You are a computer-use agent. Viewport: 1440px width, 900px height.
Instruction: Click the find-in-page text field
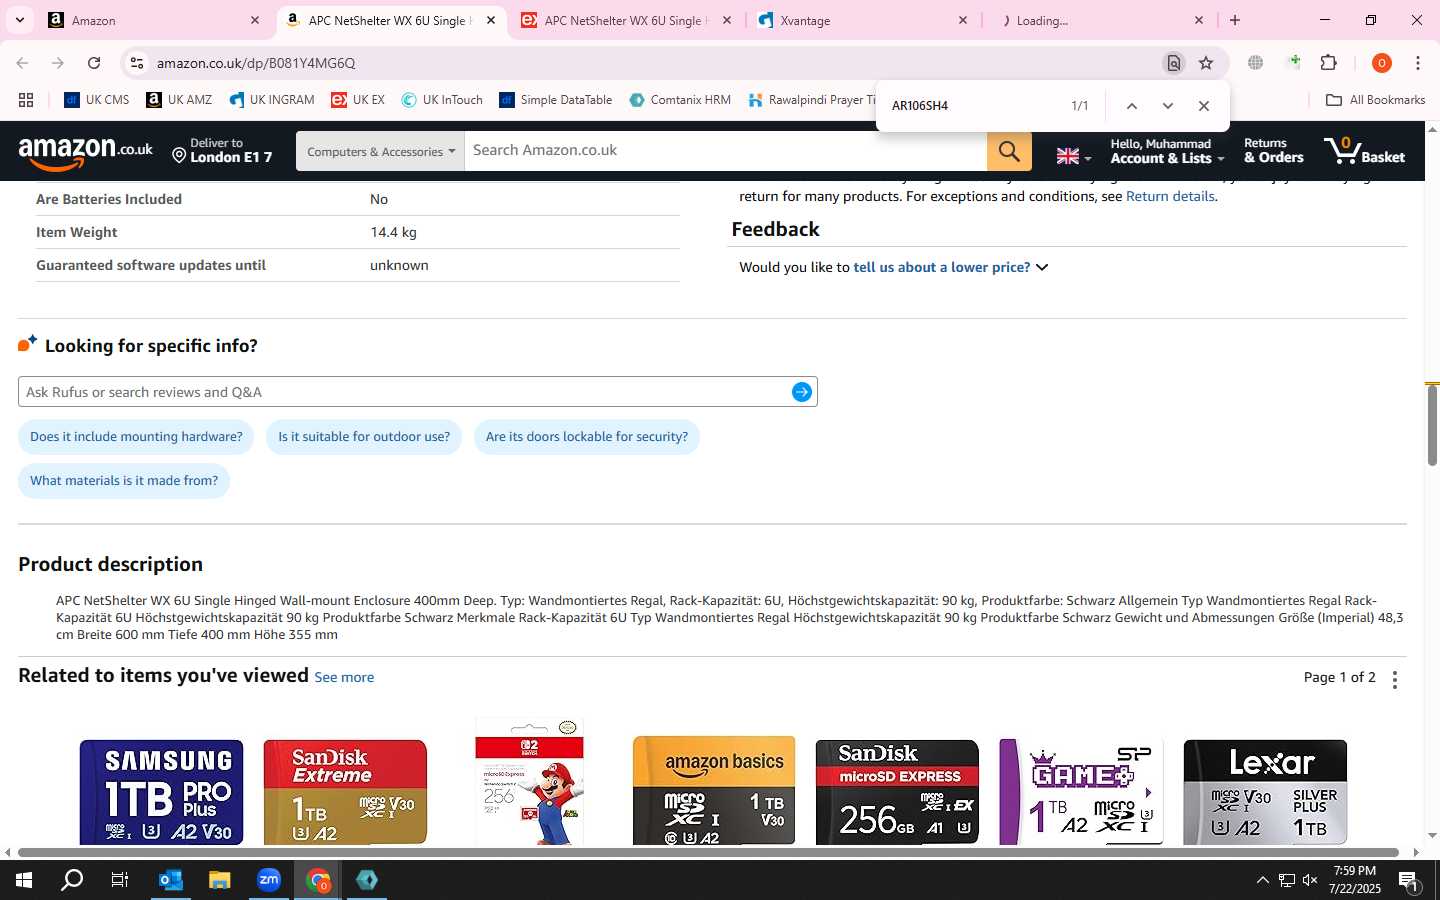970,106
